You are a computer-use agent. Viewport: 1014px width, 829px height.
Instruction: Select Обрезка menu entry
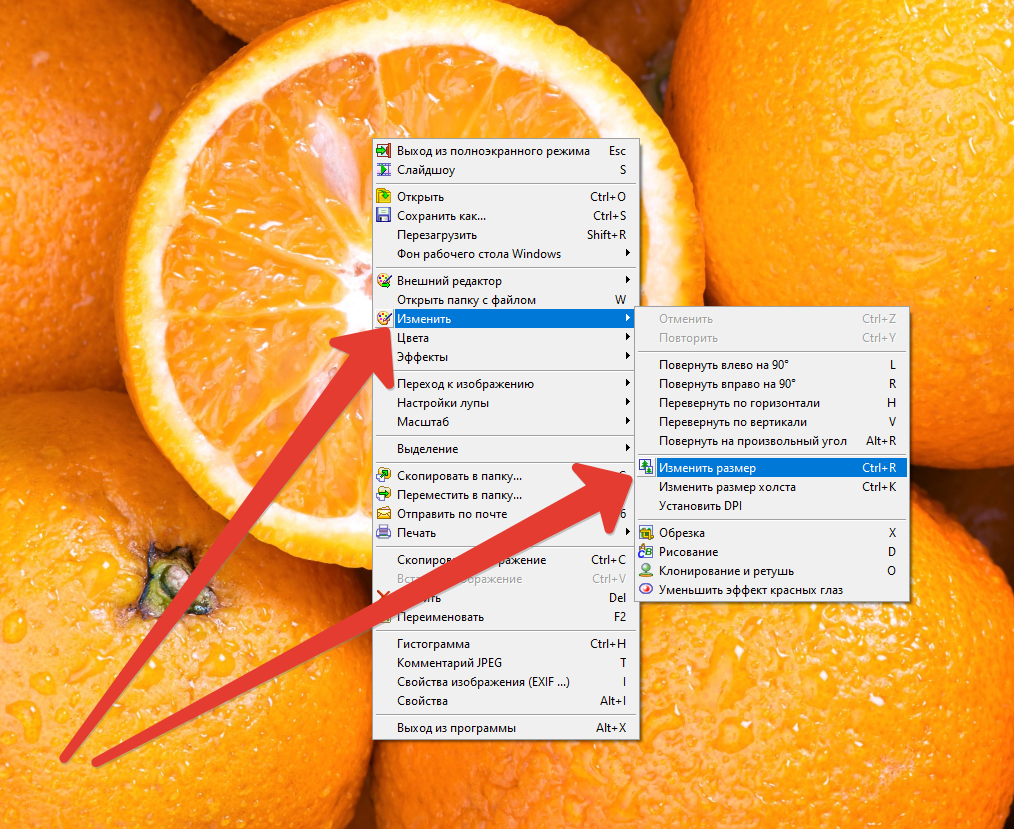click(772, 533)
